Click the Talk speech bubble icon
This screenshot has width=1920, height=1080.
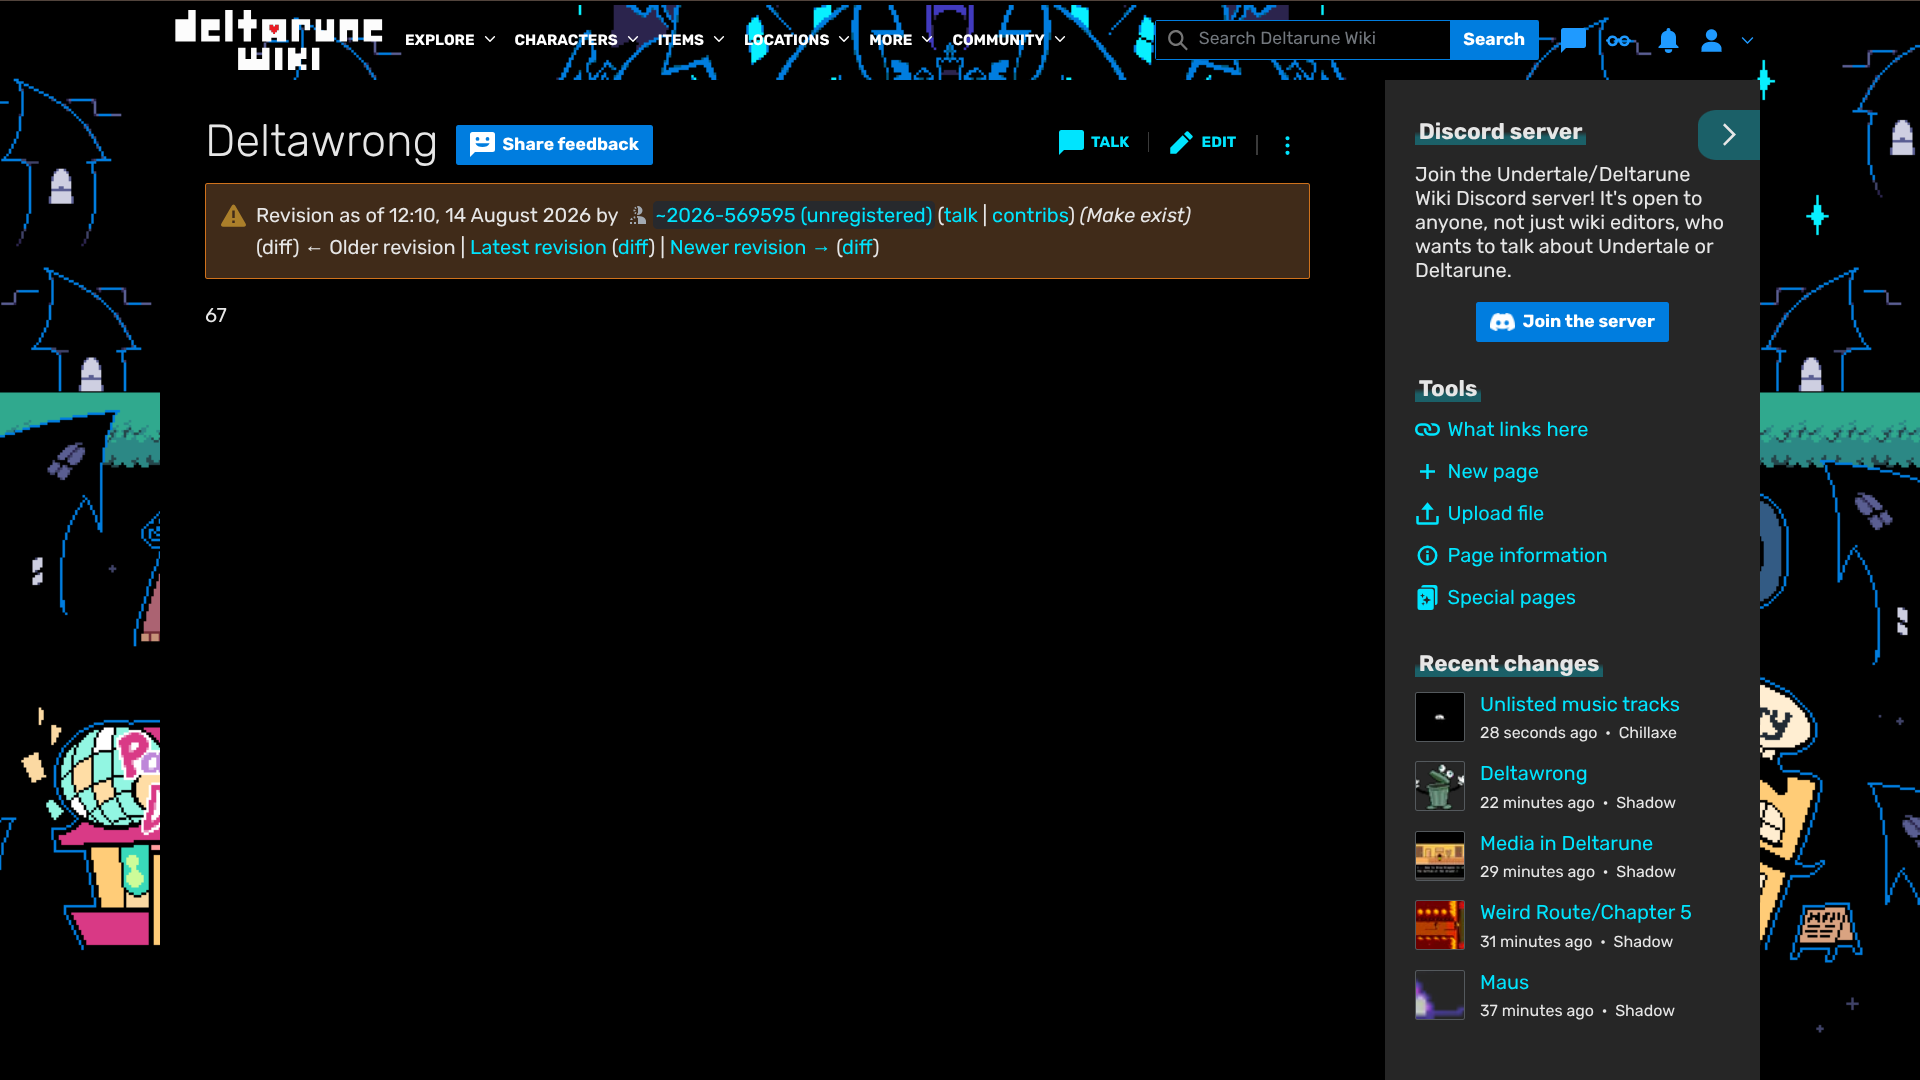[1071, 142]
